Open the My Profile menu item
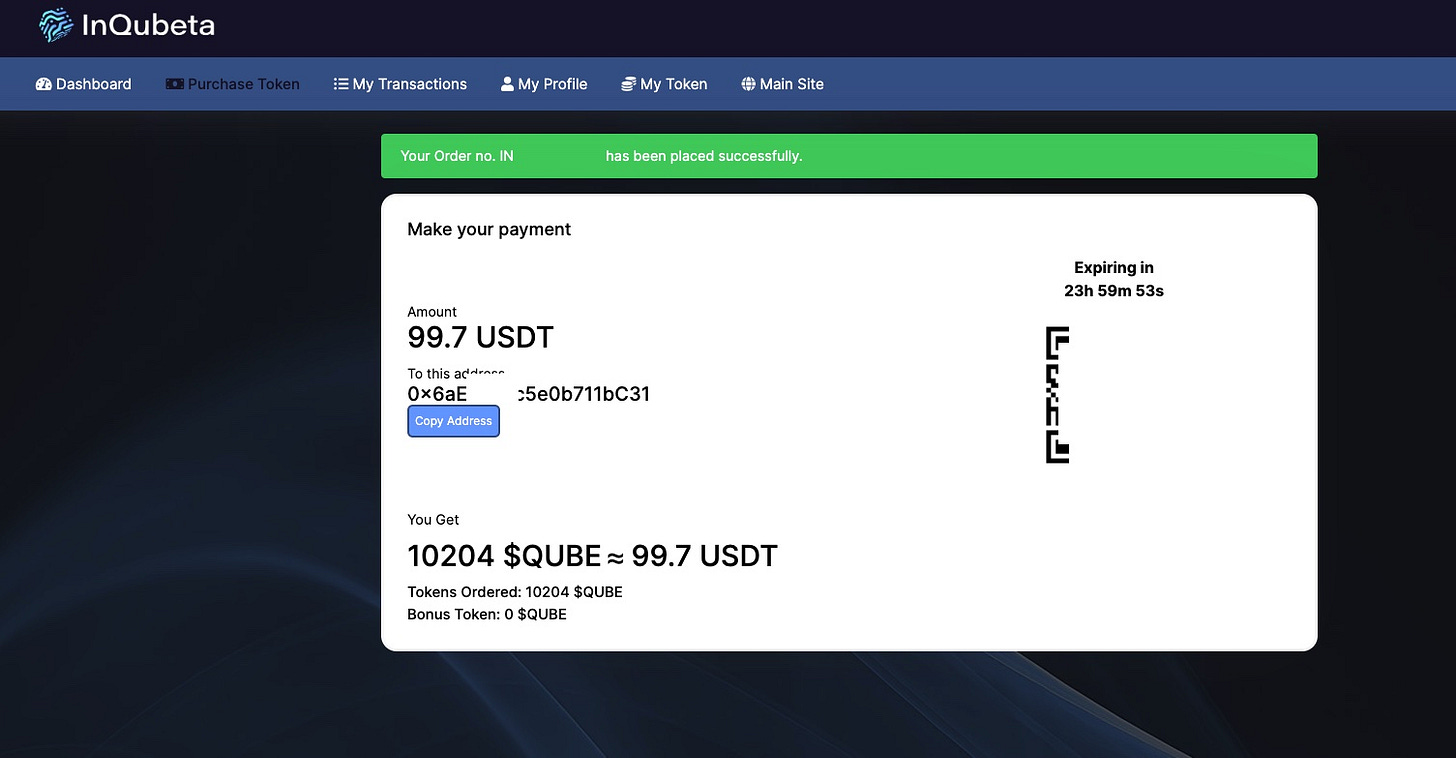This screenshot has width=1456, height=758. [x=544, y=84]
